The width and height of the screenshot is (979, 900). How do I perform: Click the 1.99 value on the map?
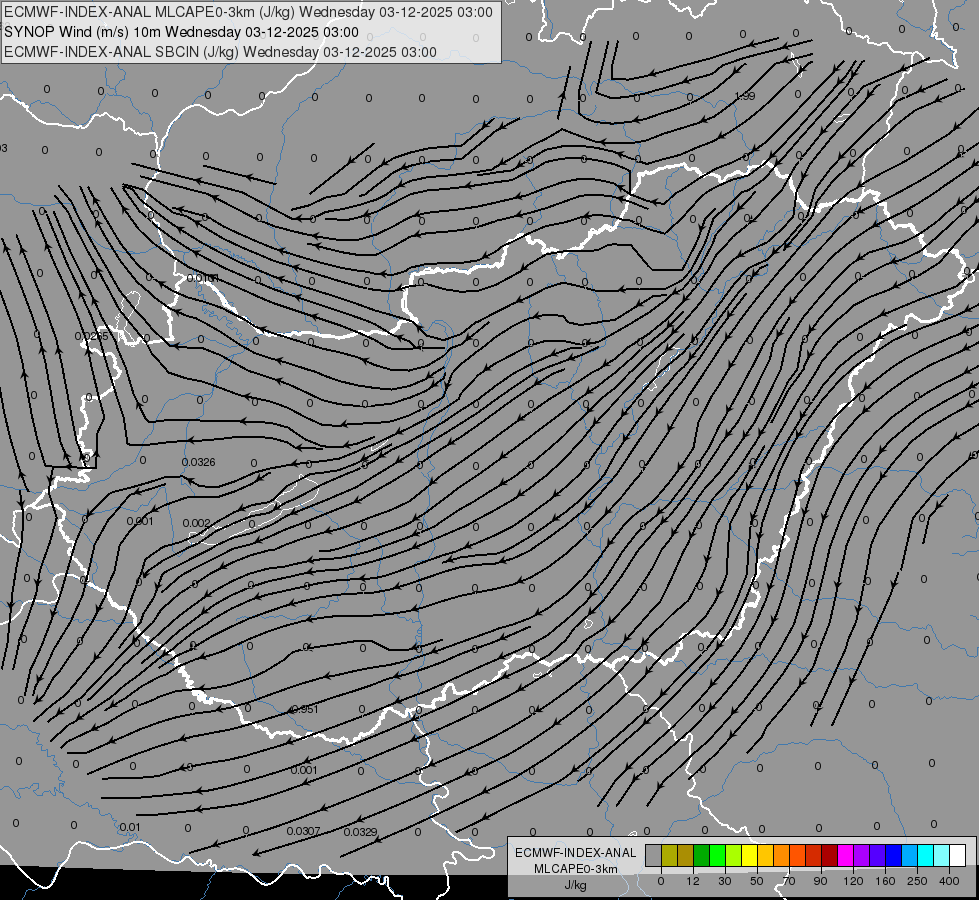tap(745, 96)
